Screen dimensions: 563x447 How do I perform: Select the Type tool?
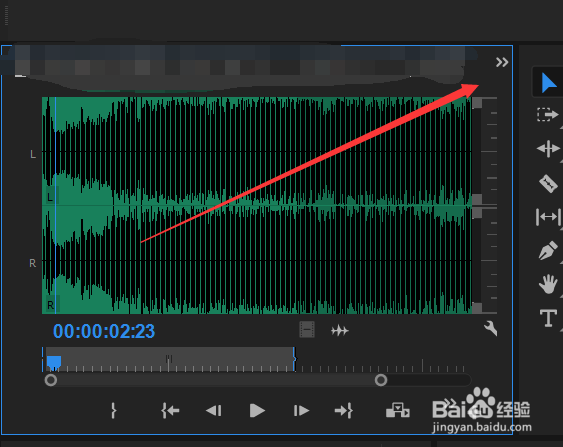[x=548, y=318]
